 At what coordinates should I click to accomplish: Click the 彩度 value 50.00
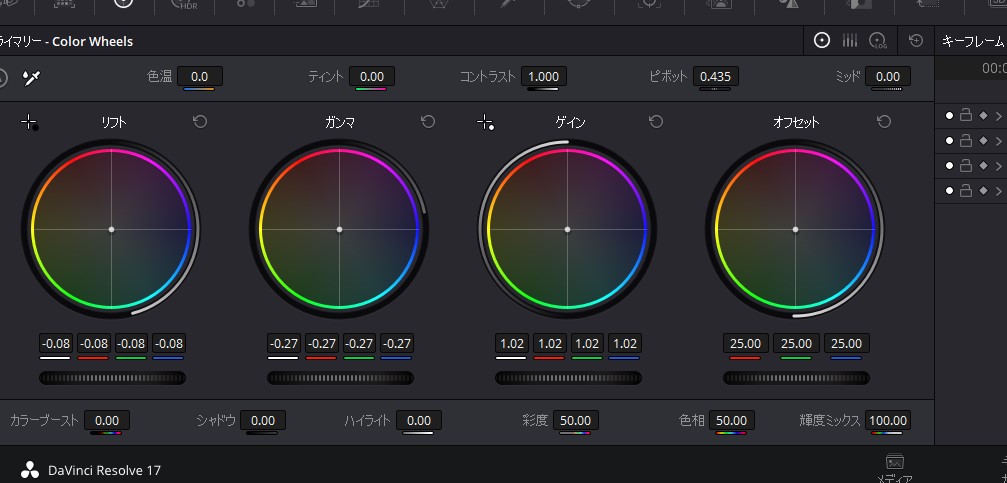[575, 421]
